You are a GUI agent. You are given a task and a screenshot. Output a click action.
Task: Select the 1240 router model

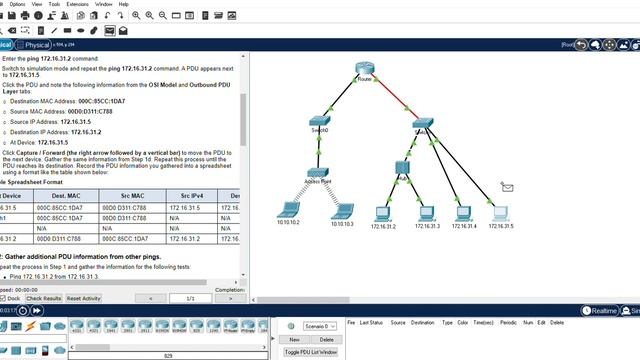(213, 327)
